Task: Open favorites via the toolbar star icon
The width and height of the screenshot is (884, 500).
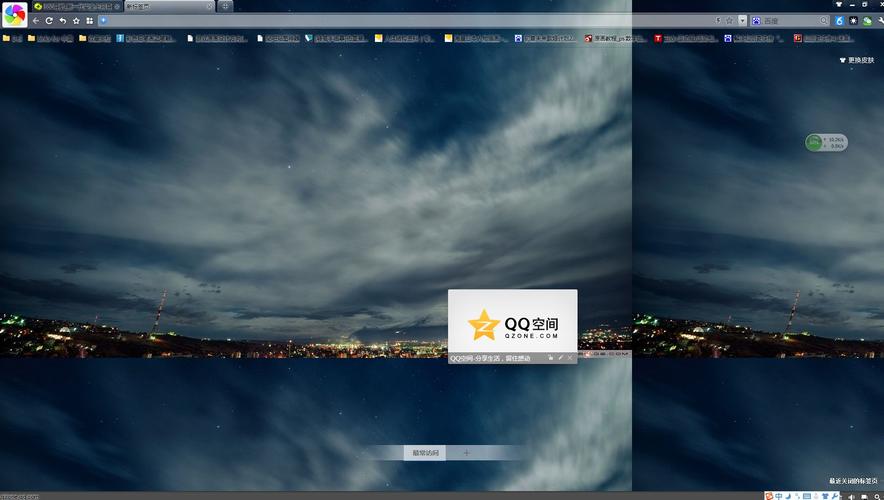Action: coord(76,21)
